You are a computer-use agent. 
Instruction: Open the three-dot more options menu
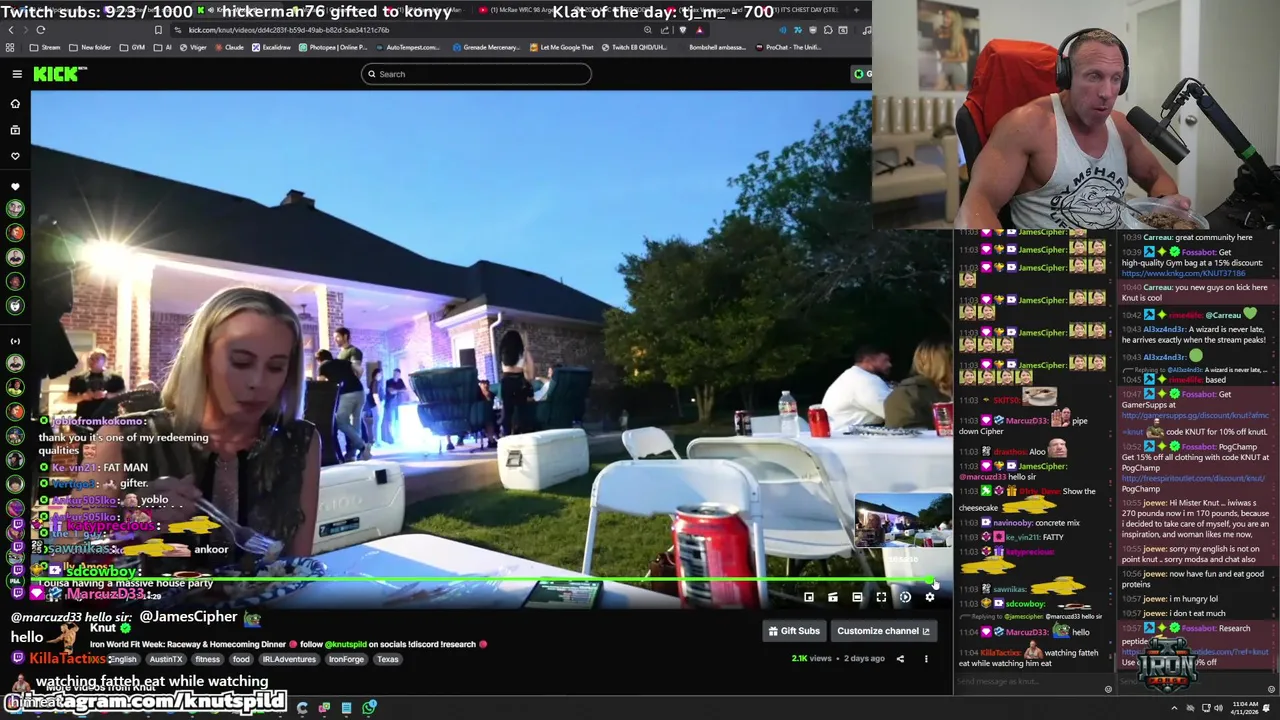(926, 659)
